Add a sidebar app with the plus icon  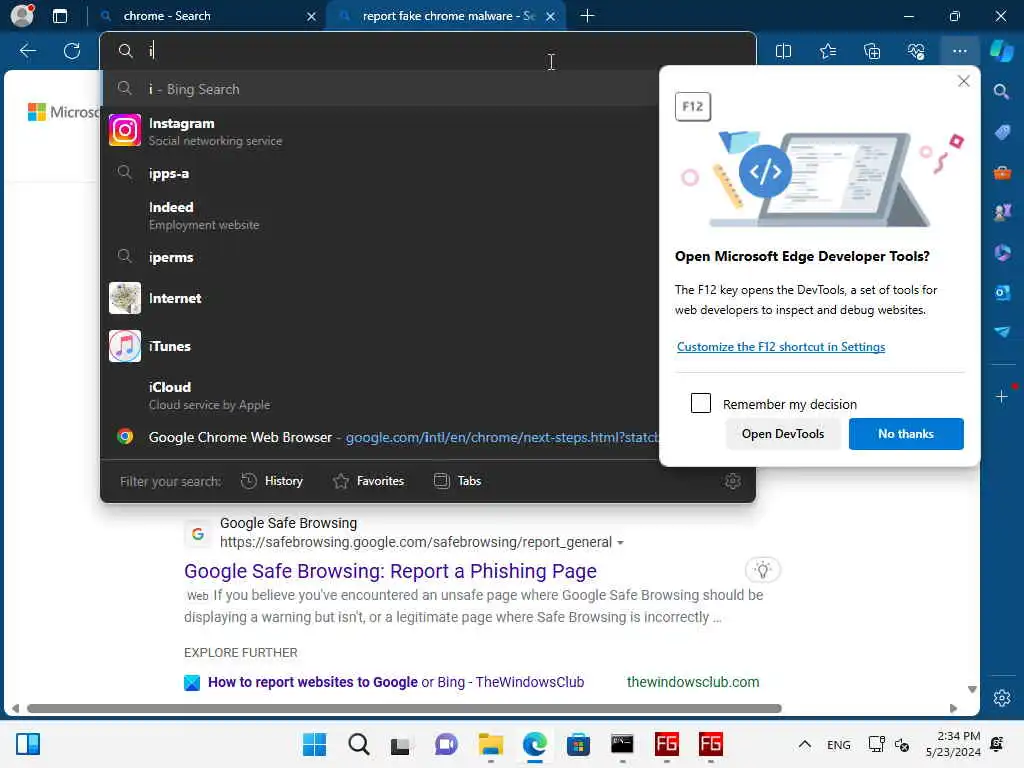pos(1002,396)
